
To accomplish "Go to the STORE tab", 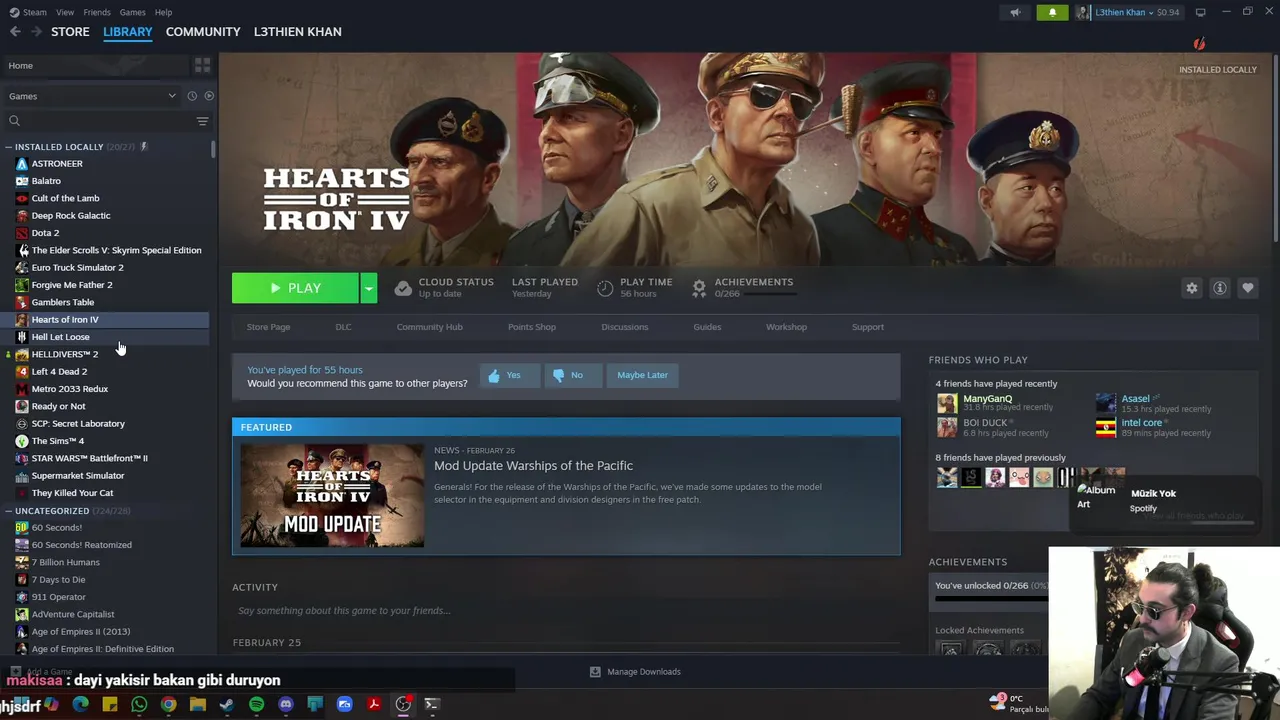I will tap(70, 32).
